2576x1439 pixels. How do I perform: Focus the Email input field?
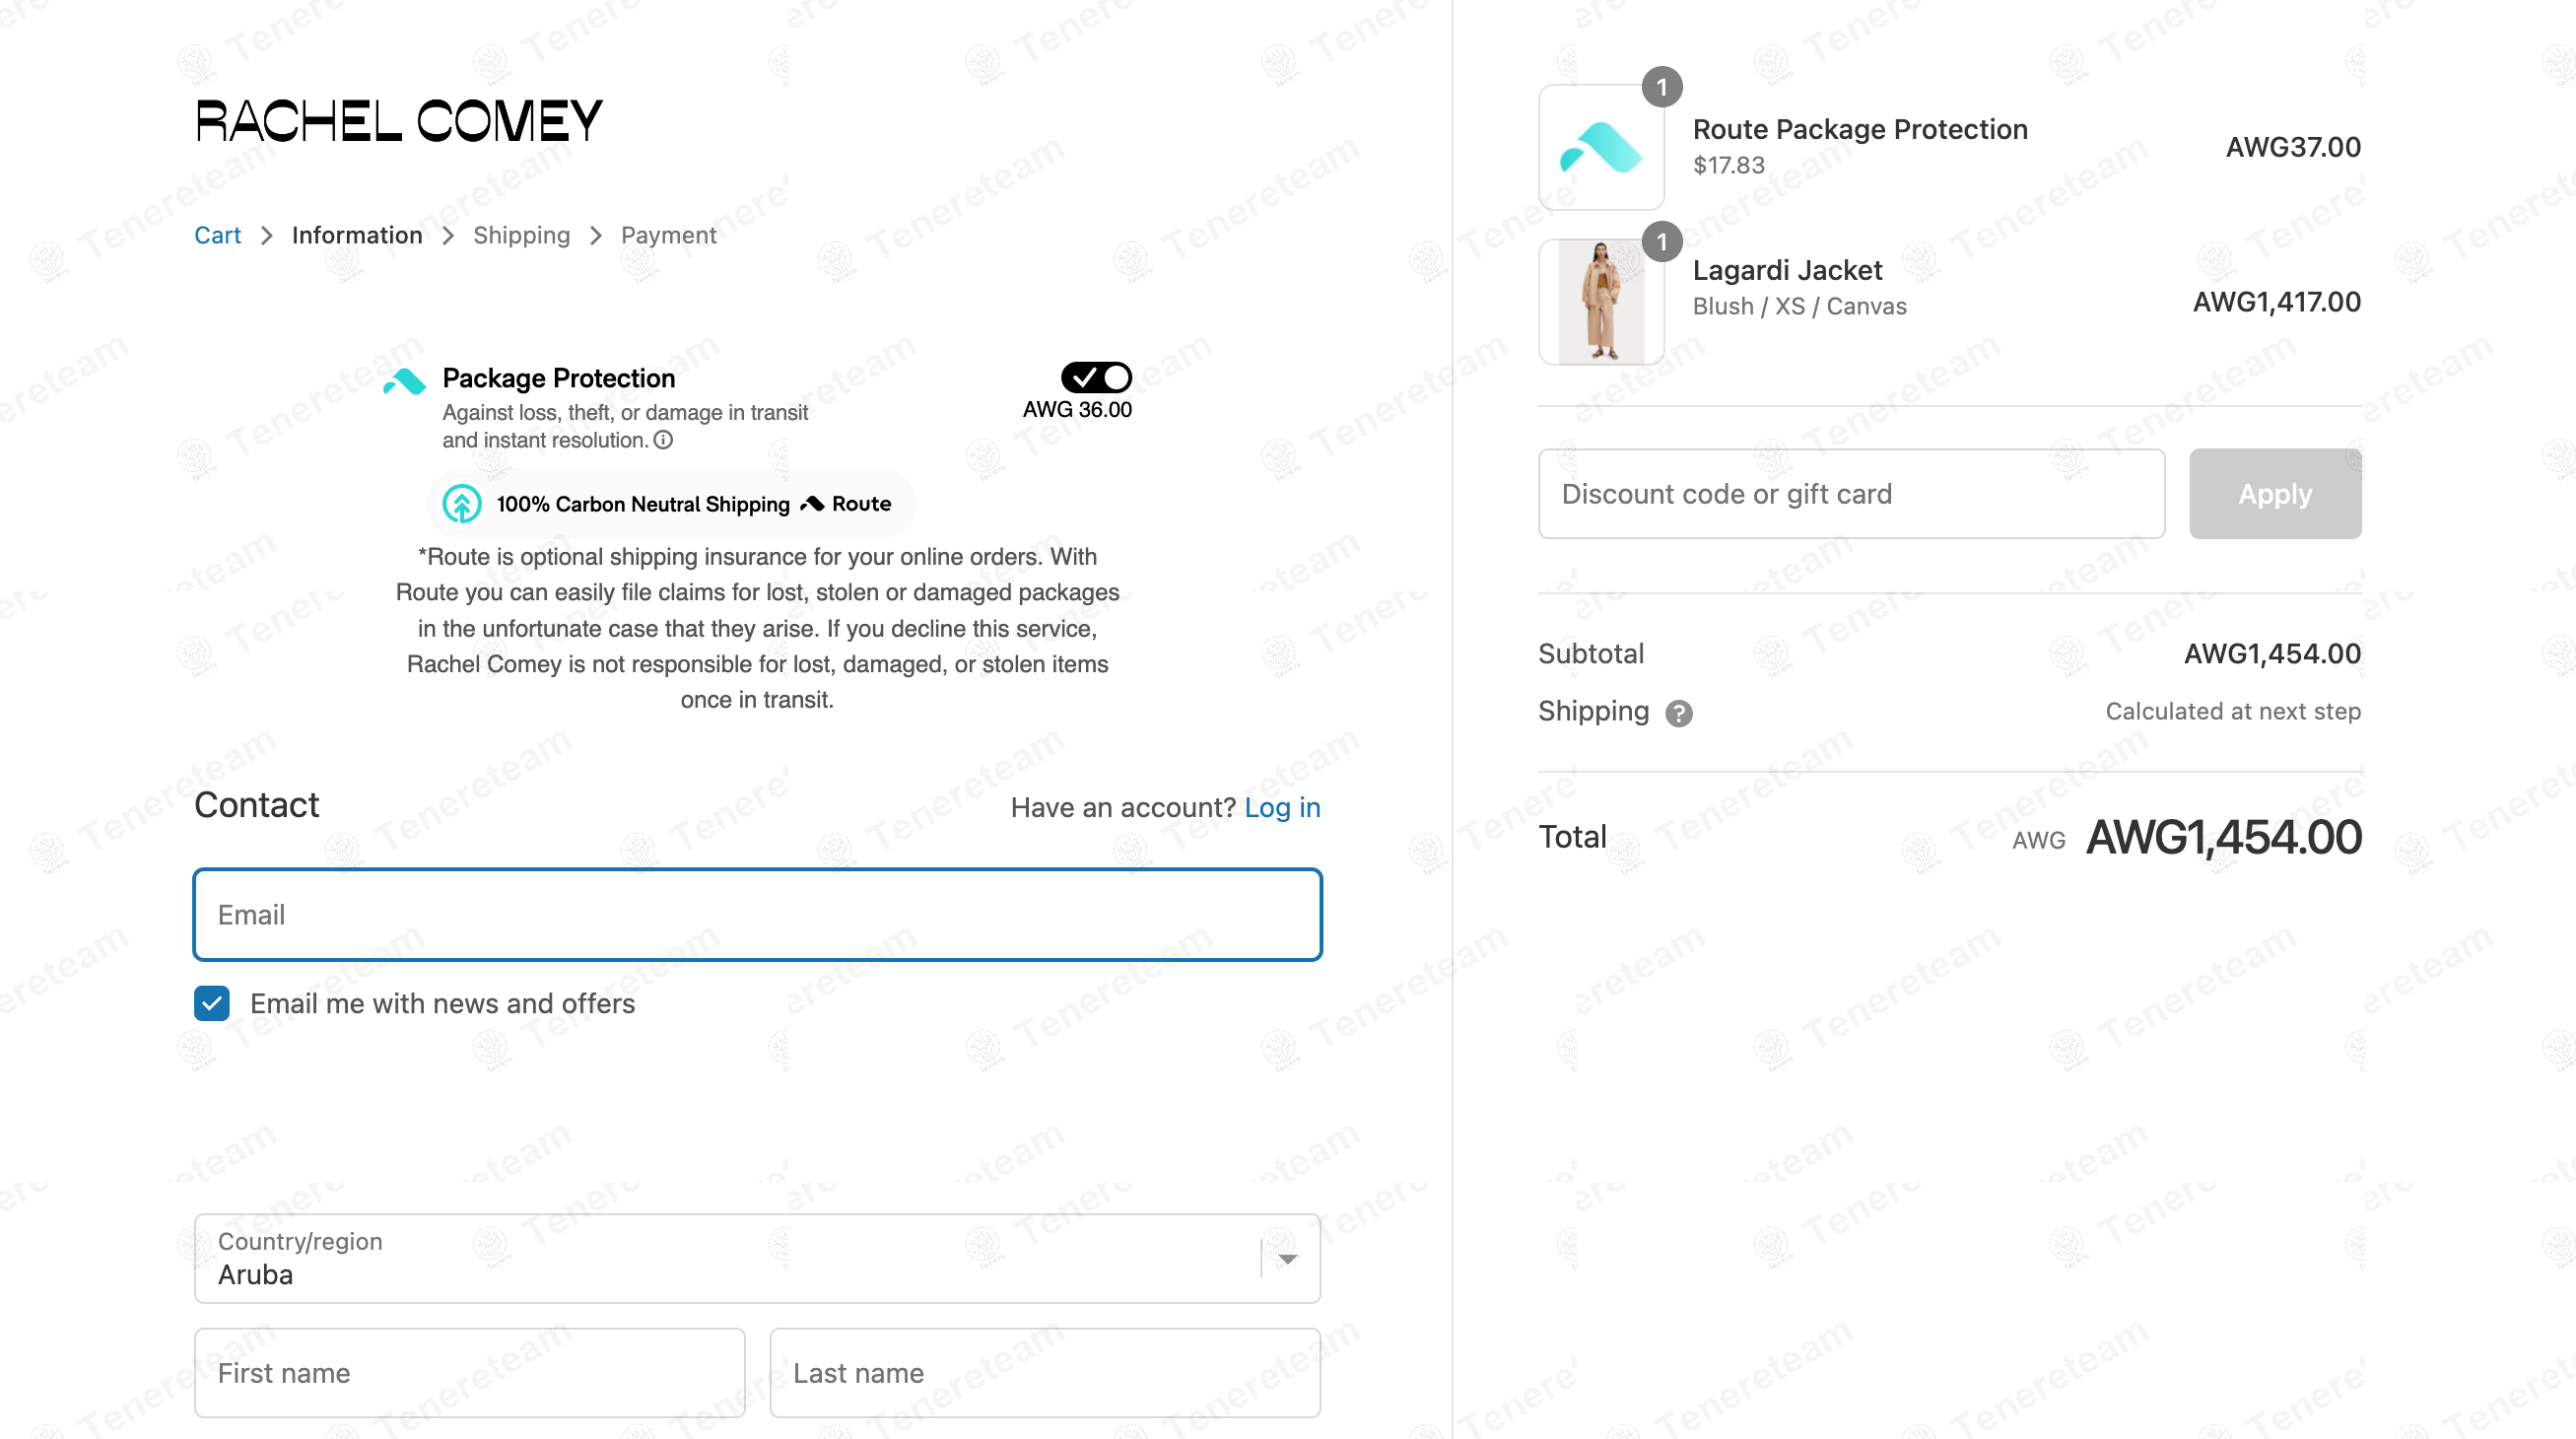757,914
